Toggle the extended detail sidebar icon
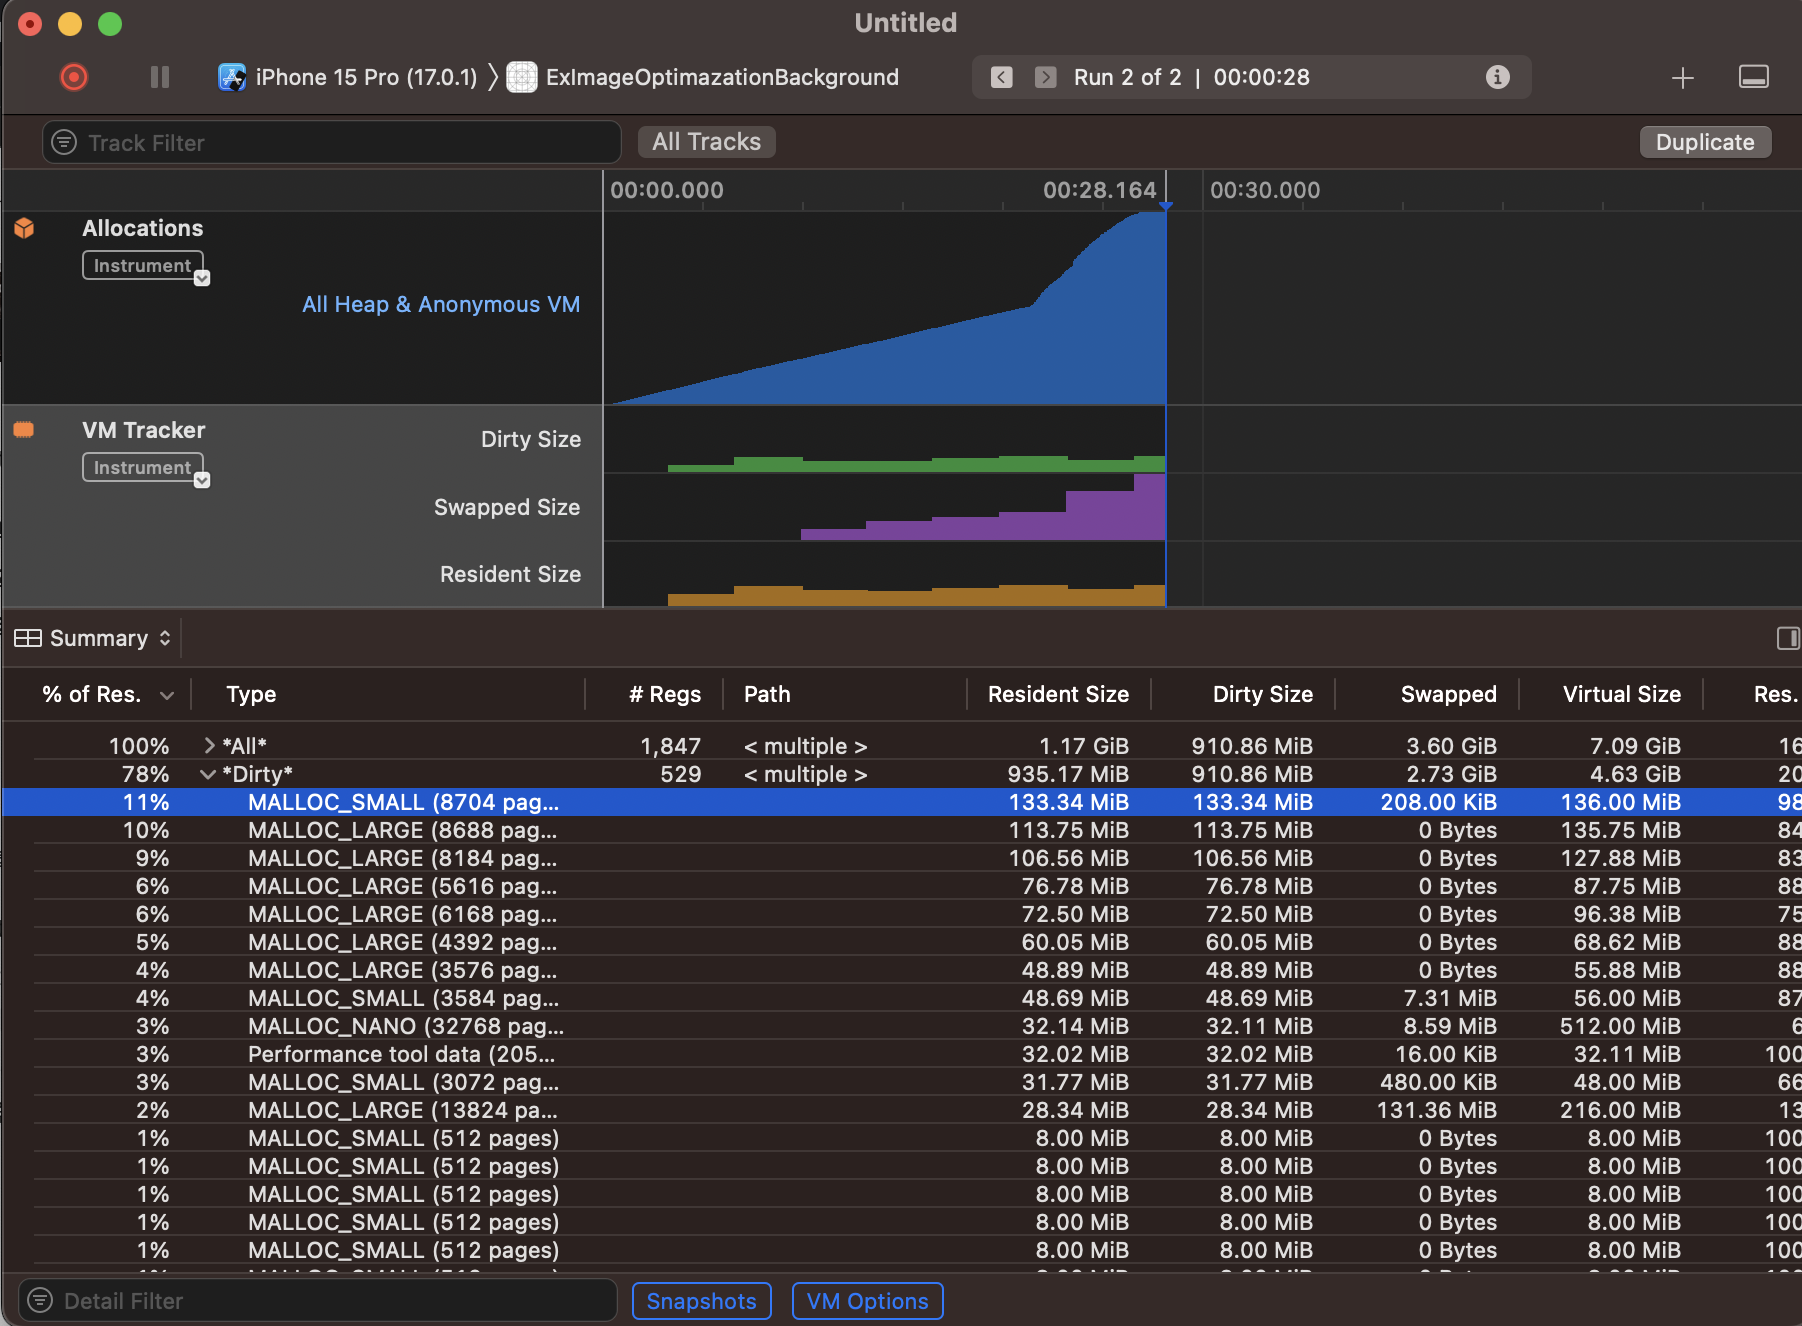Screen dimensions: 1802x1326 tap(1788, 638)
